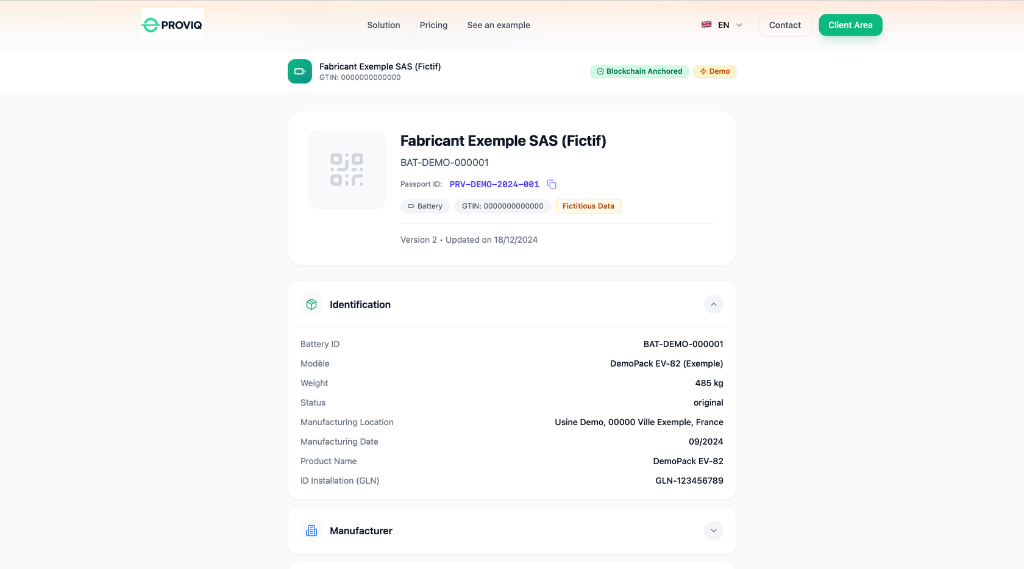Click the Manufacturer section title
Viewport: 1024px width, 569px height.
click(361, 530)
